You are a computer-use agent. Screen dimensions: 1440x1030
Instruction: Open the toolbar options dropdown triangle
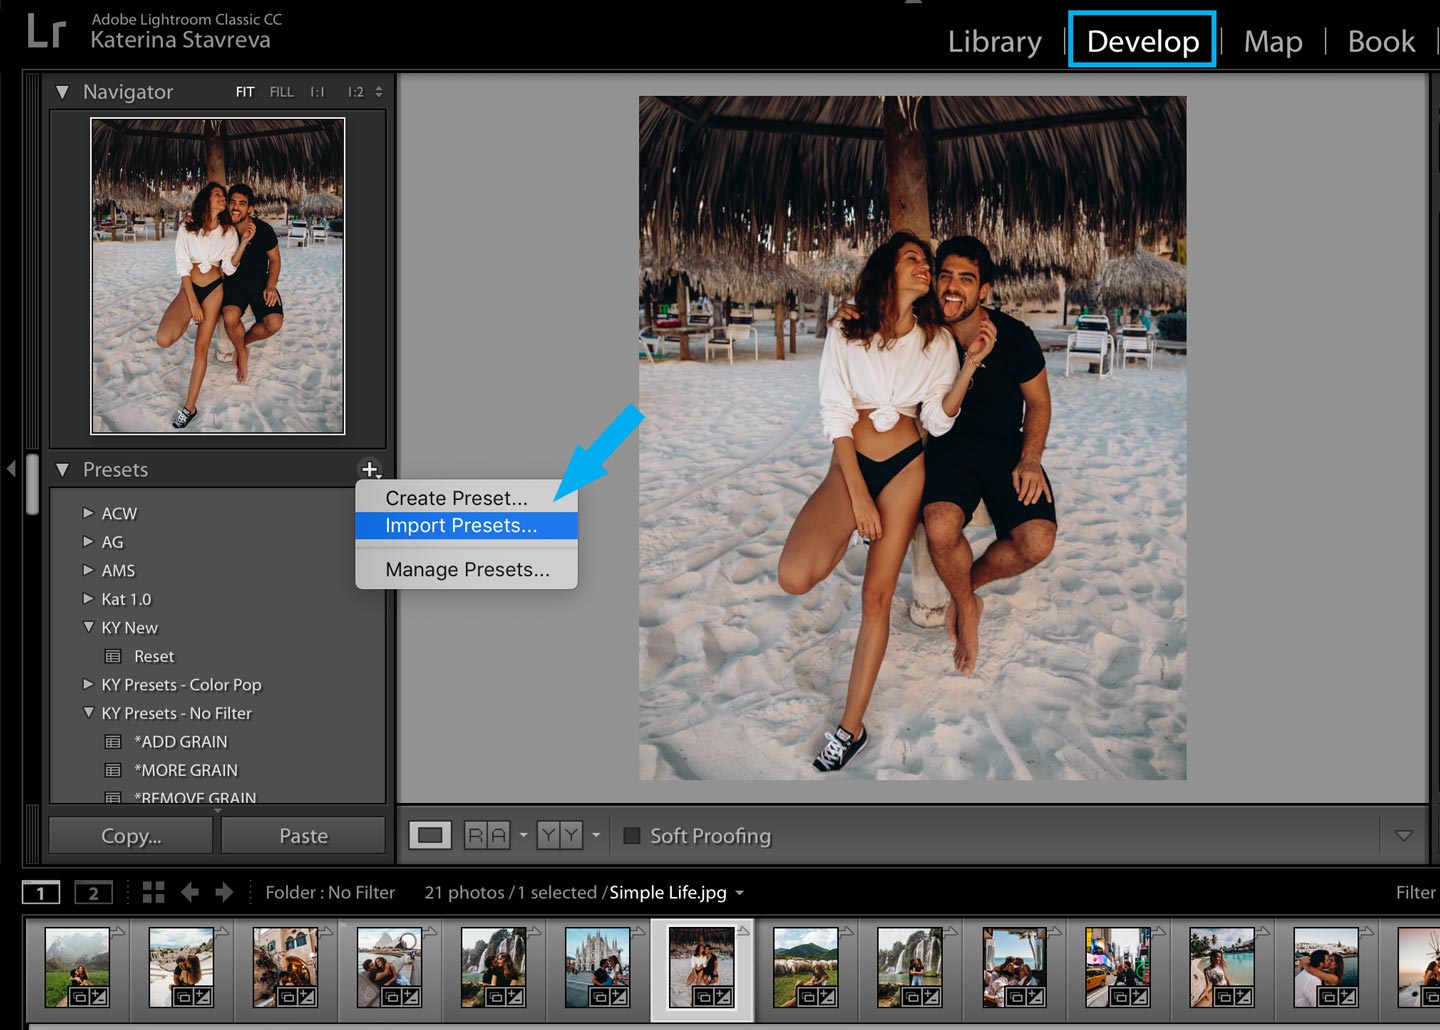pos(1403,835)
